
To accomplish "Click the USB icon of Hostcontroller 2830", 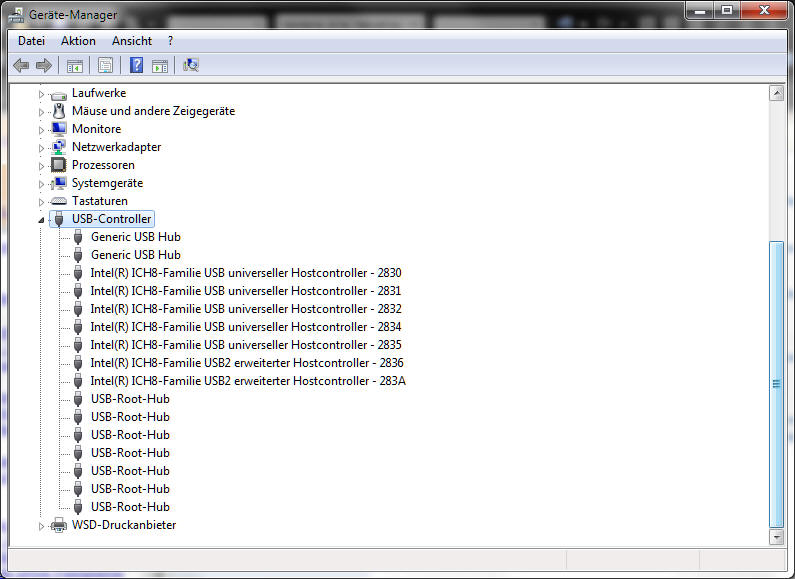I will (x=78, y=273).
